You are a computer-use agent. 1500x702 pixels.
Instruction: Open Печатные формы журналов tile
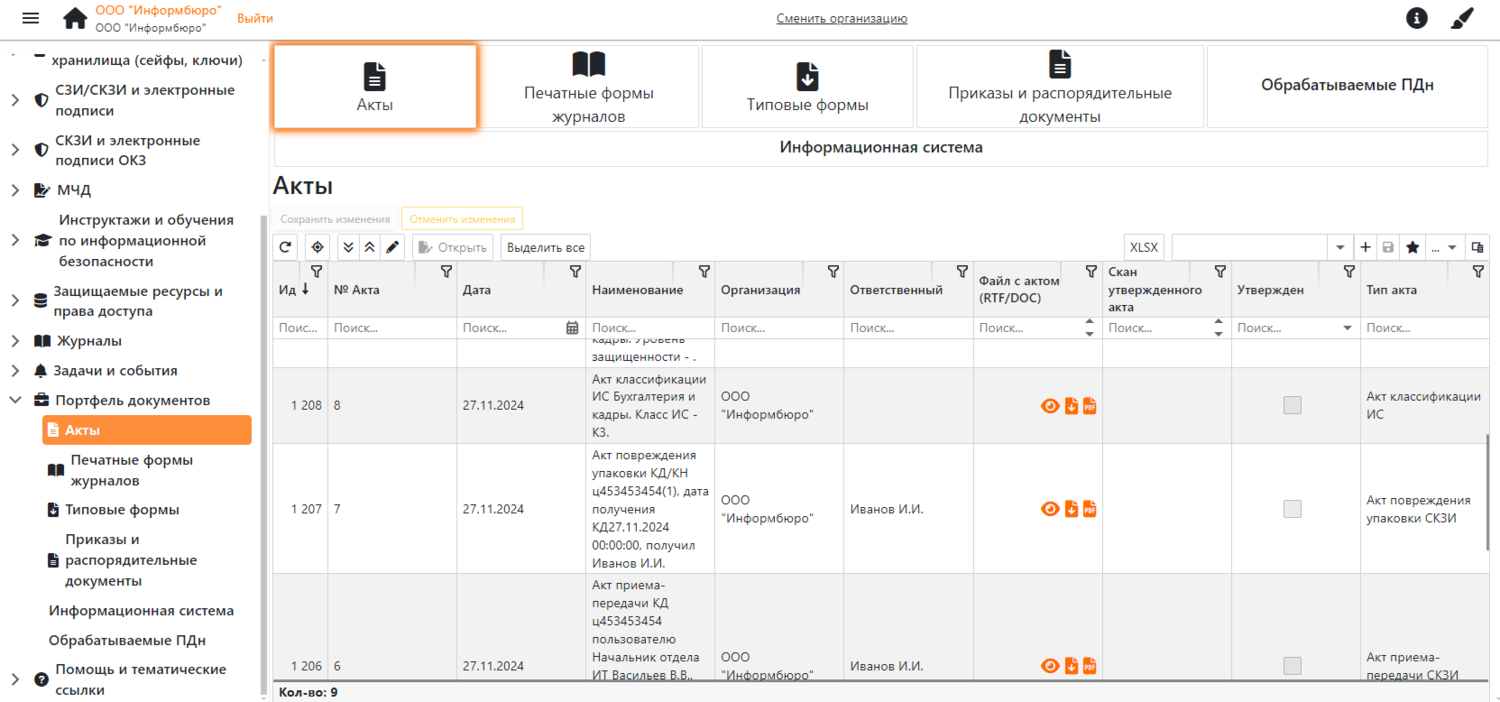589,86
